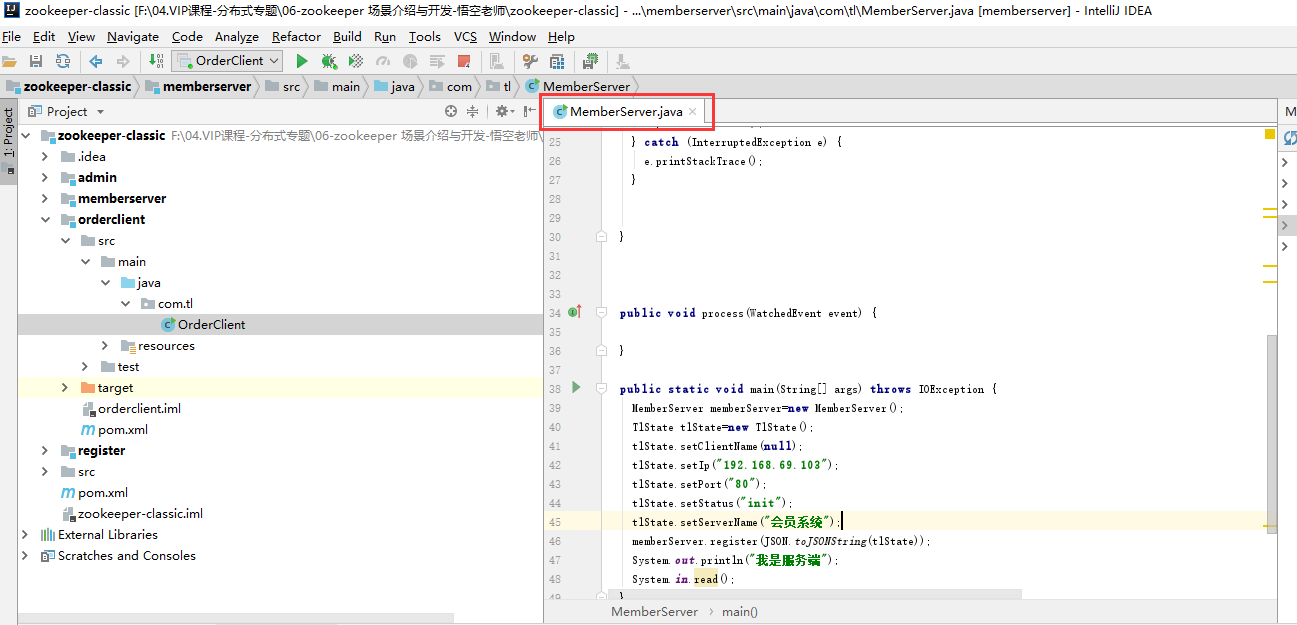Open Project panel gear settings
This screenshot has height=625, width=1297.
pos(503,112)
